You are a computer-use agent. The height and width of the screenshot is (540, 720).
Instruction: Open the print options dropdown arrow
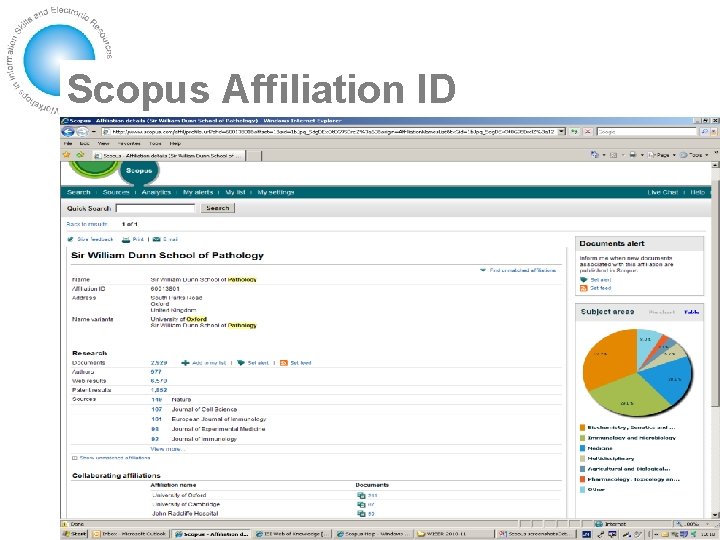coord(642,155)
